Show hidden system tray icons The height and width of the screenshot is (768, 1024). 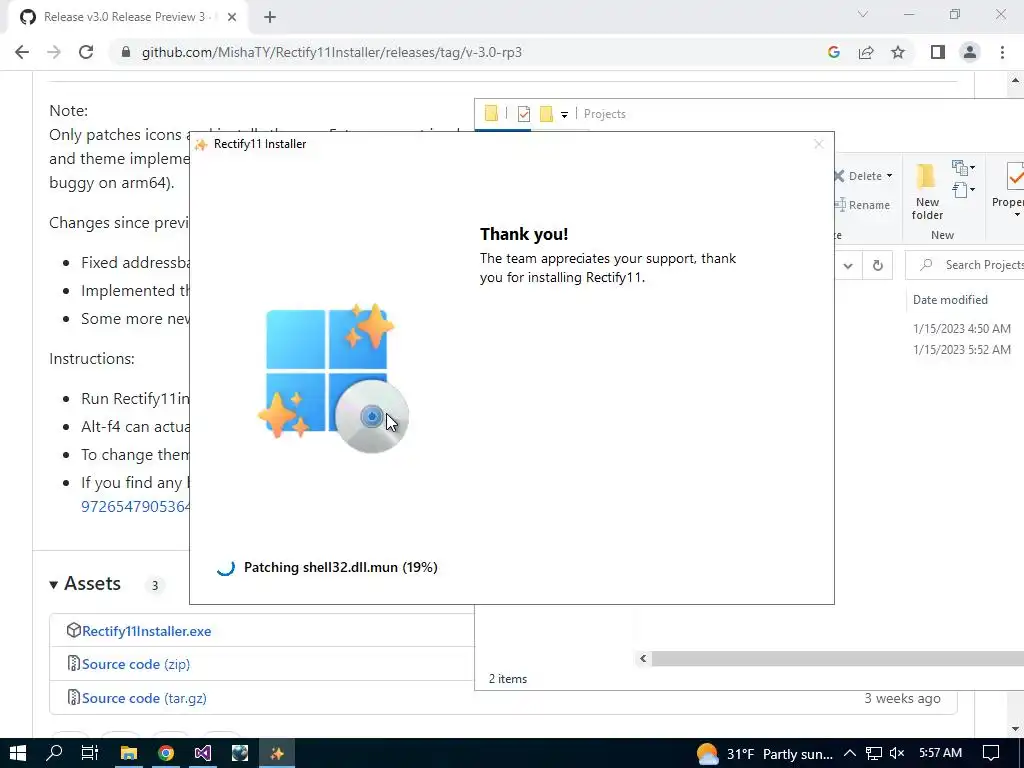(x=850, y=754)
